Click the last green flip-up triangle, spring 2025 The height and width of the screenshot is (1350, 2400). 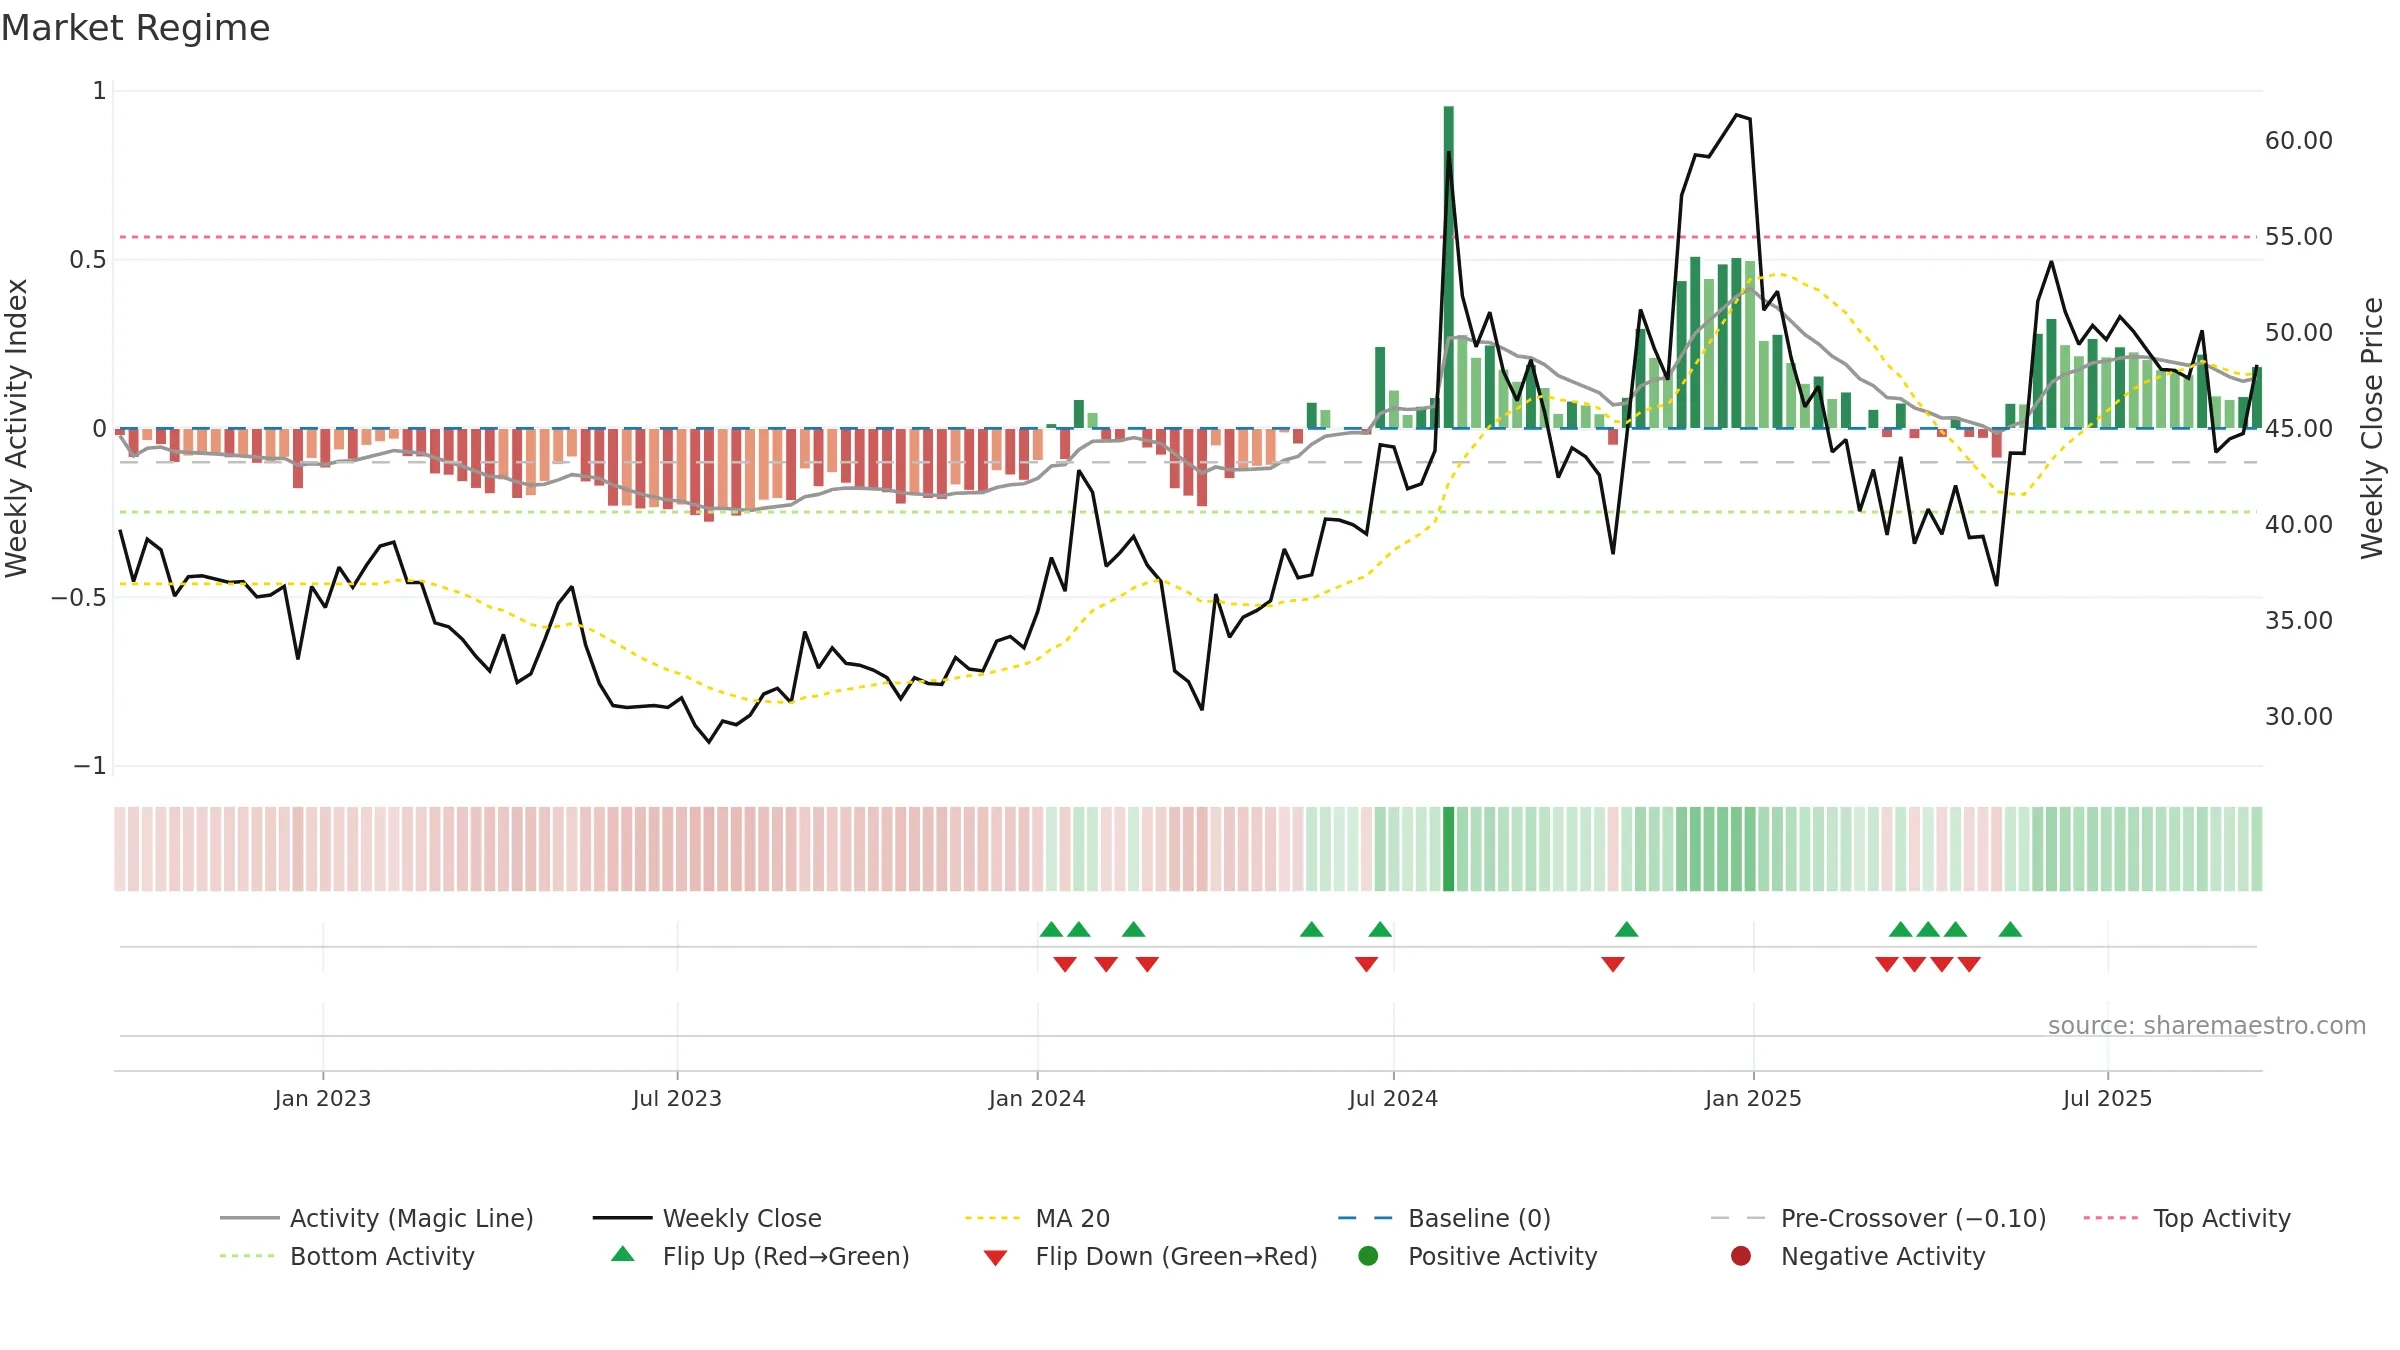point(2010,929)
